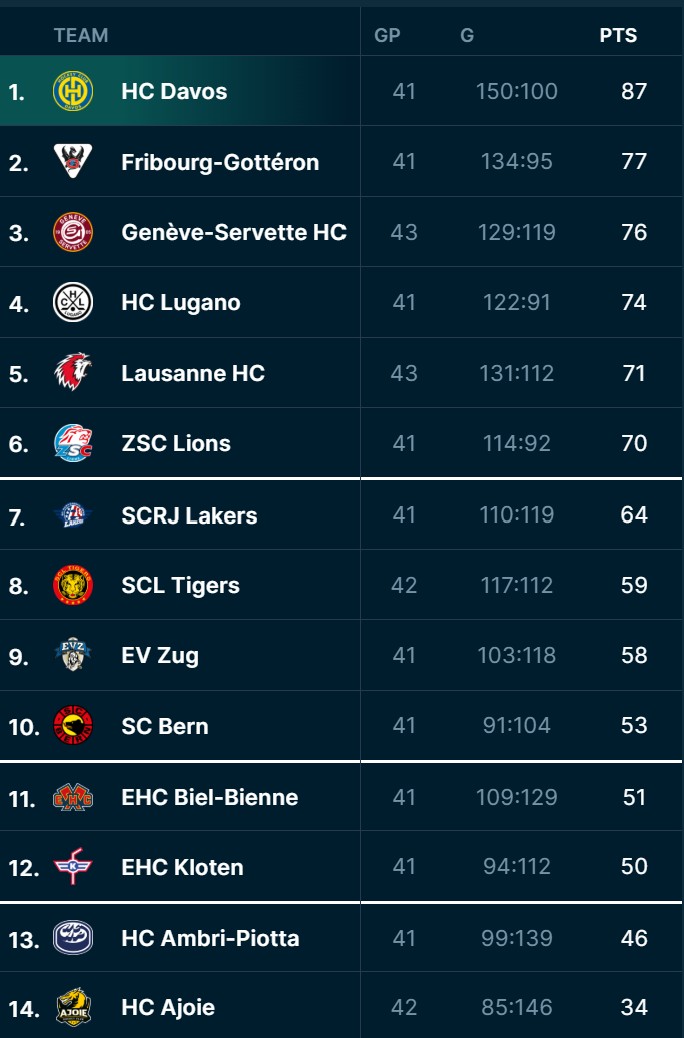The image size is (684, 1038).
Task: Click the TEAM column header
Action: 81,36
